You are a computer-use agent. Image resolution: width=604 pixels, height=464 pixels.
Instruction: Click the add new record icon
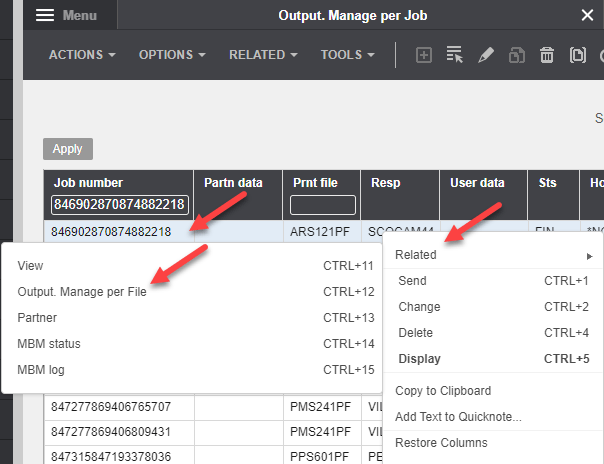point(424,55)
